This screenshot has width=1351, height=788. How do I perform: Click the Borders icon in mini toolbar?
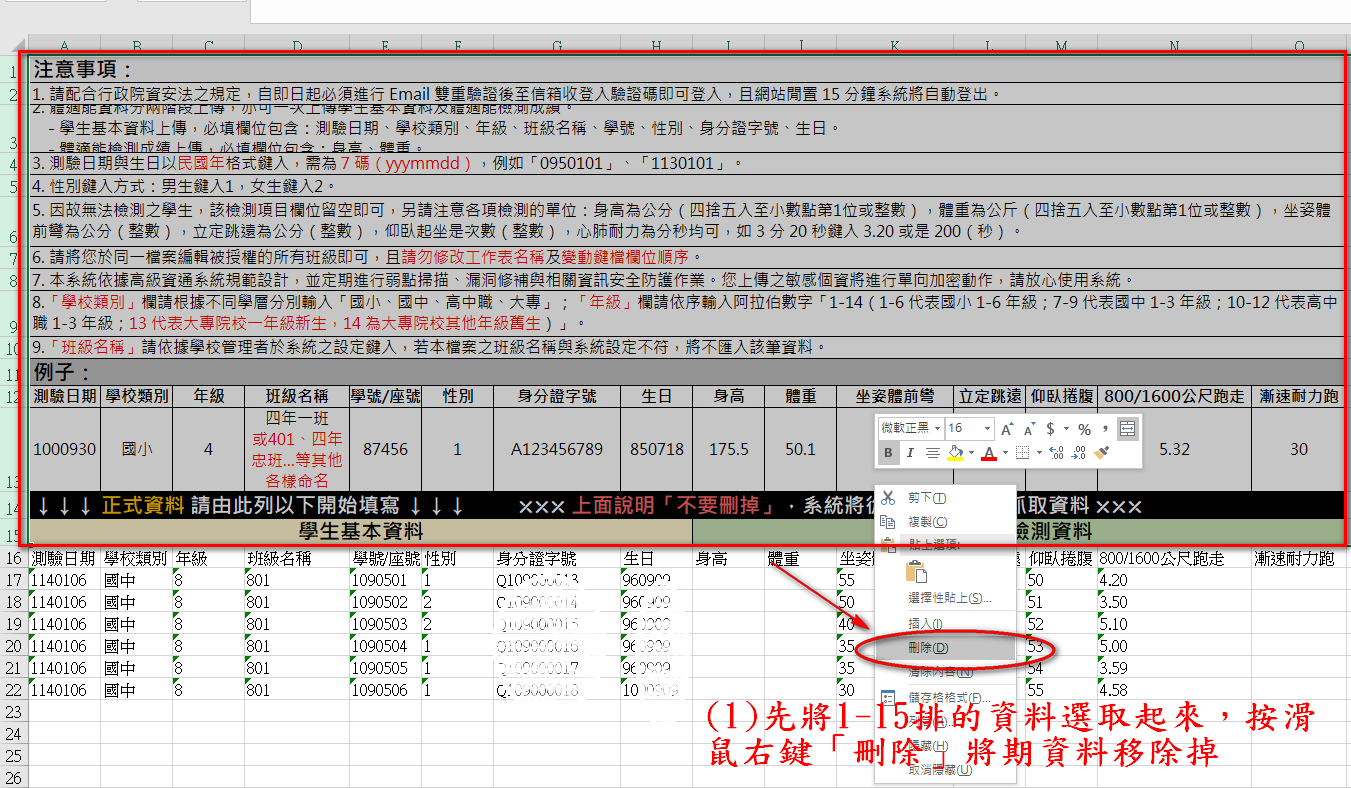pos(1022,453)
